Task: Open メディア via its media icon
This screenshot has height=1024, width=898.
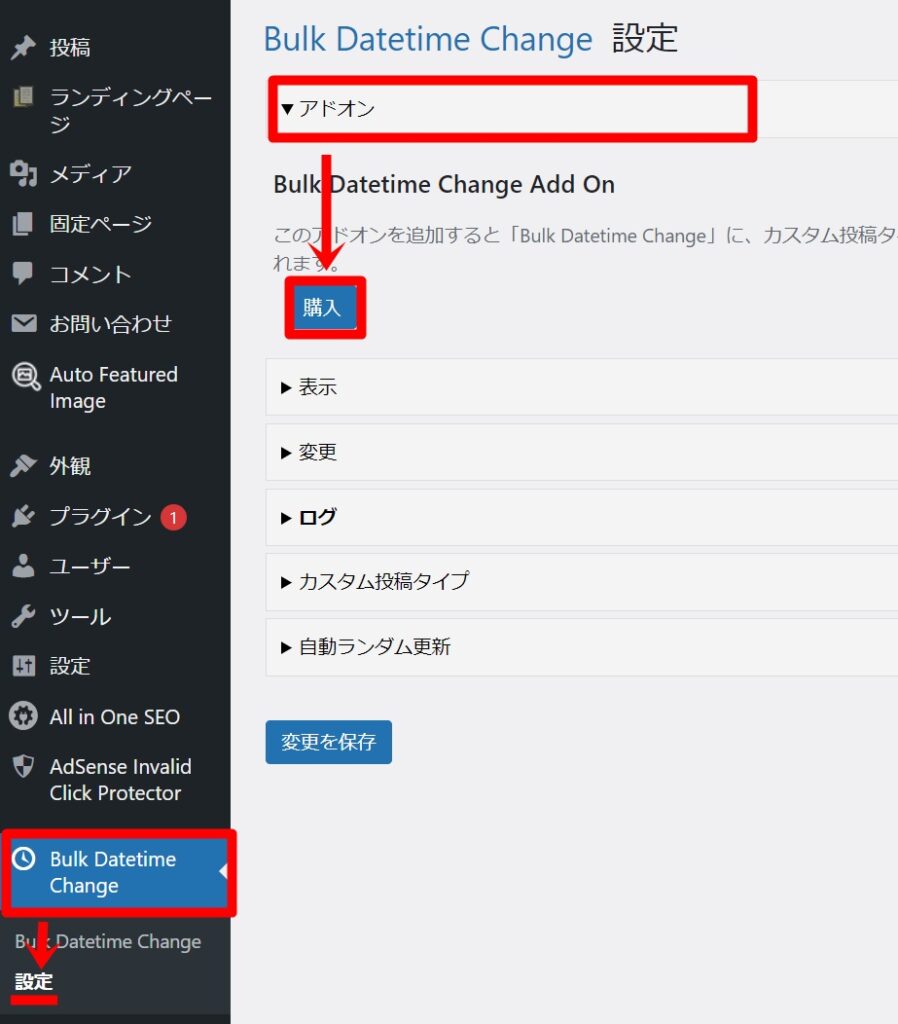Action: 21,174
